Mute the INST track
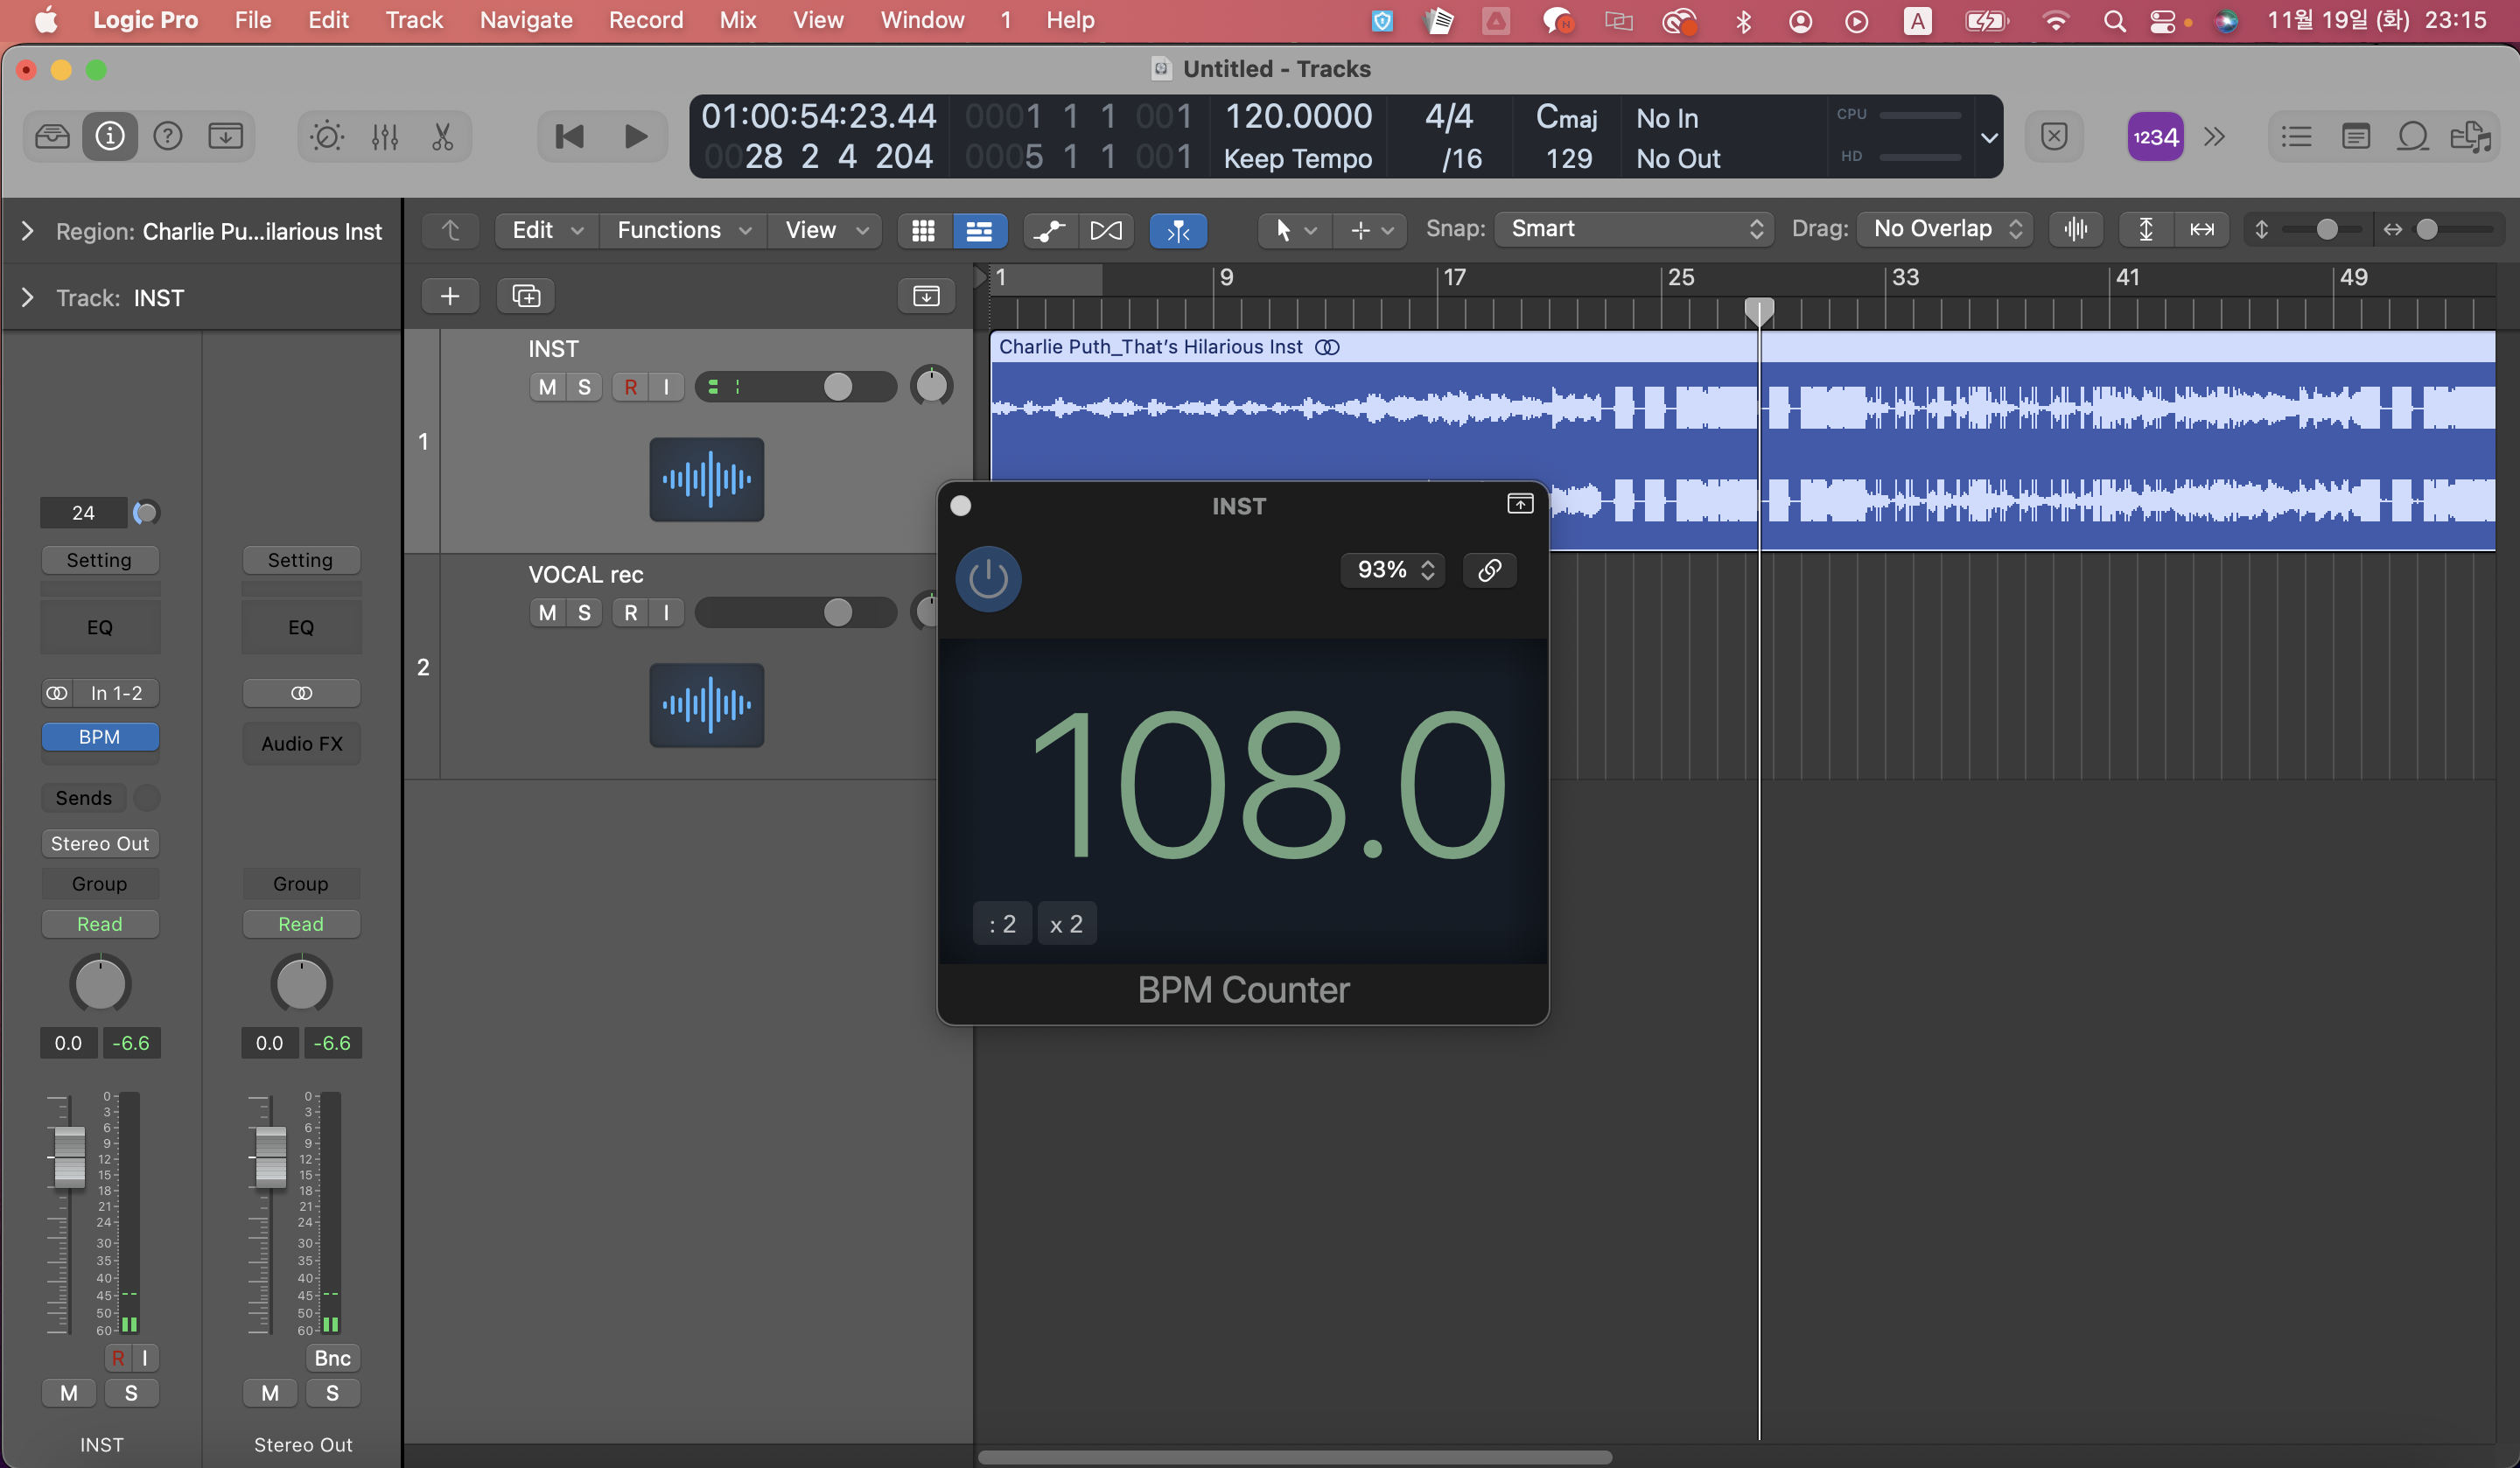Image resolution: width=2520 pixels, height=1468 pixels. tap(547, 387)
